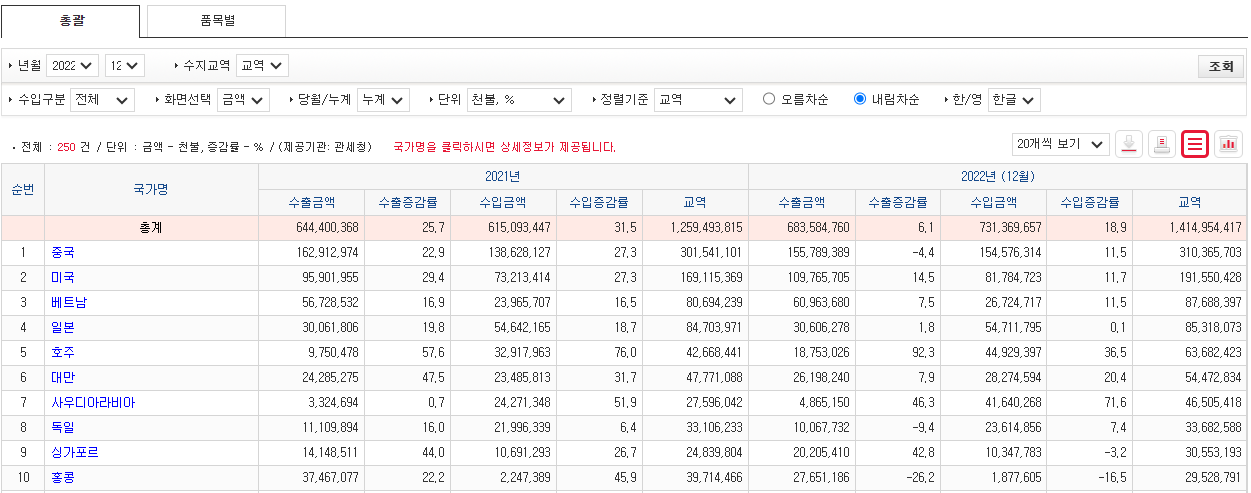
Task: Click the 2021년 group header
Action: coord(503,176)
